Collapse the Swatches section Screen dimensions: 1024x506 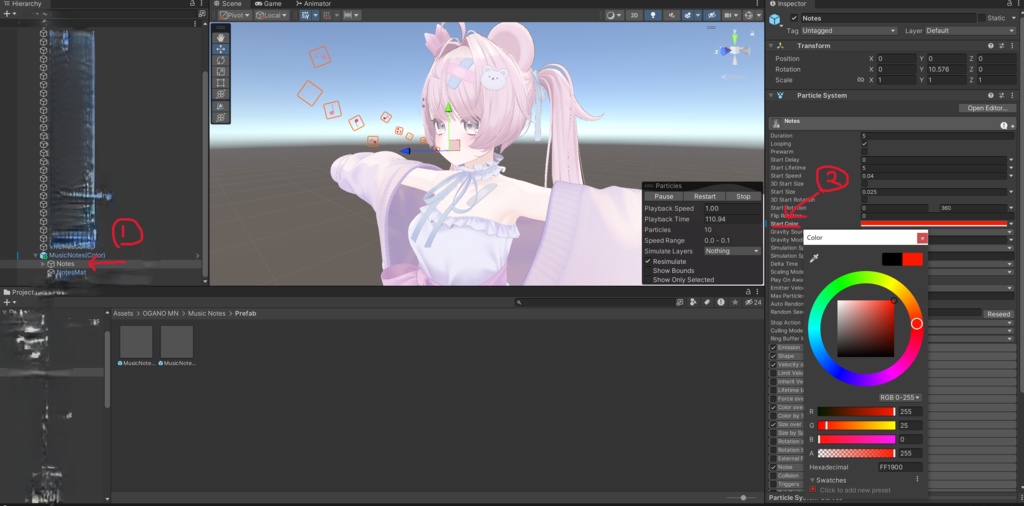pyautogui.click(x=812, y=480)
